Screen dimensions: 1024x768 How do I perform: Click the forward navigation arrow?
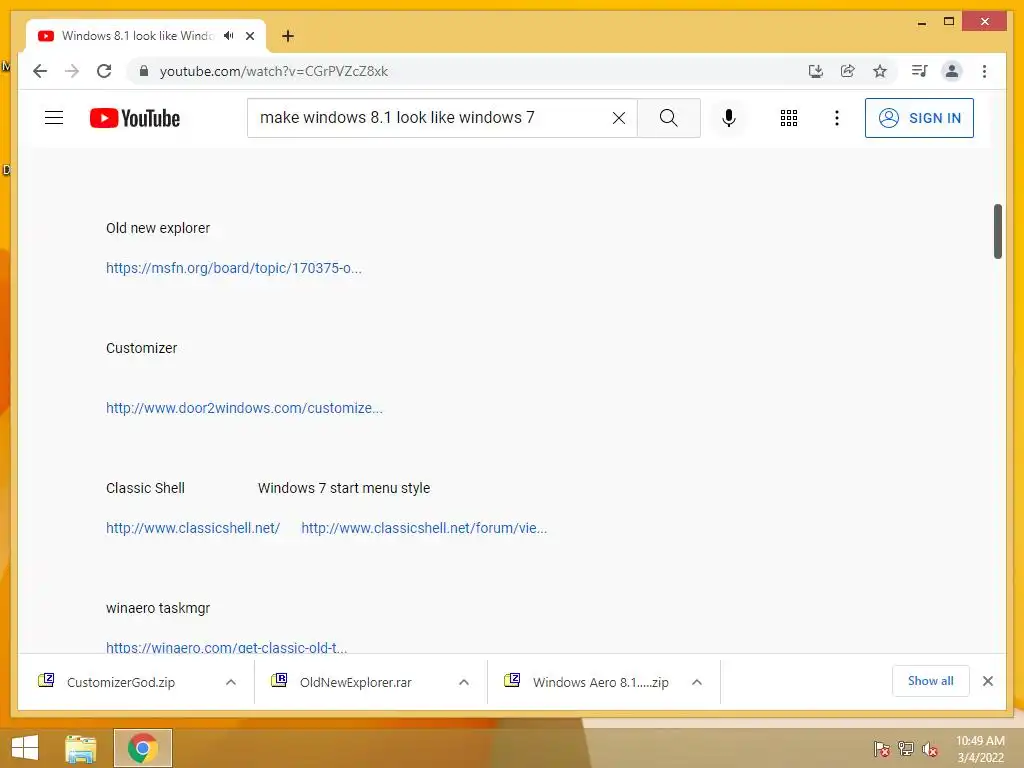pyautogui.click(x=72, y=71)
